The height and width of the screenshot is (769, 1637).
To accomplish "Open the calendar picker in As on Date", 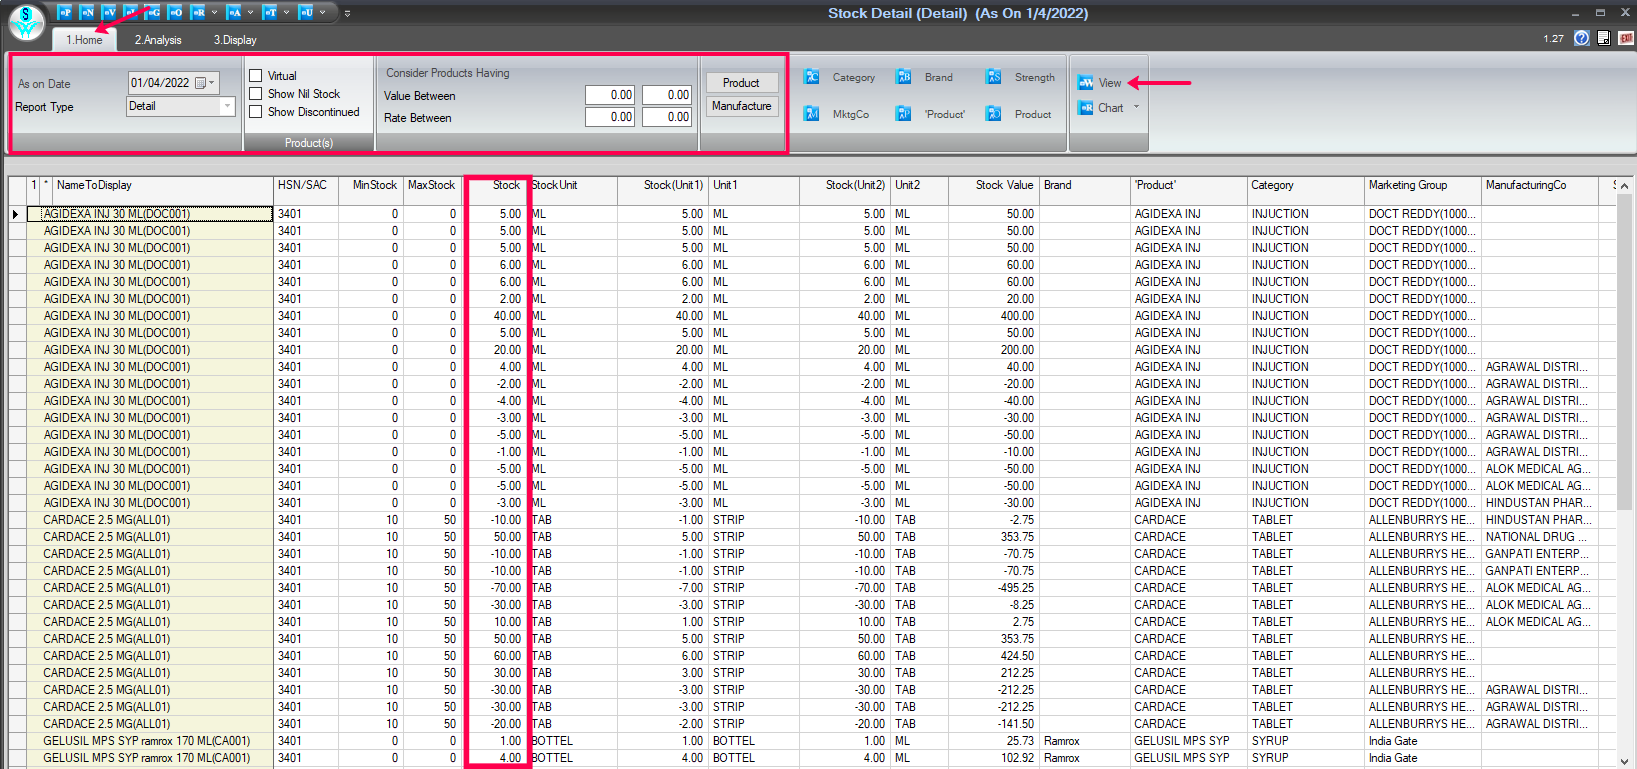I will pyautogui.click(x=200, y=83).
